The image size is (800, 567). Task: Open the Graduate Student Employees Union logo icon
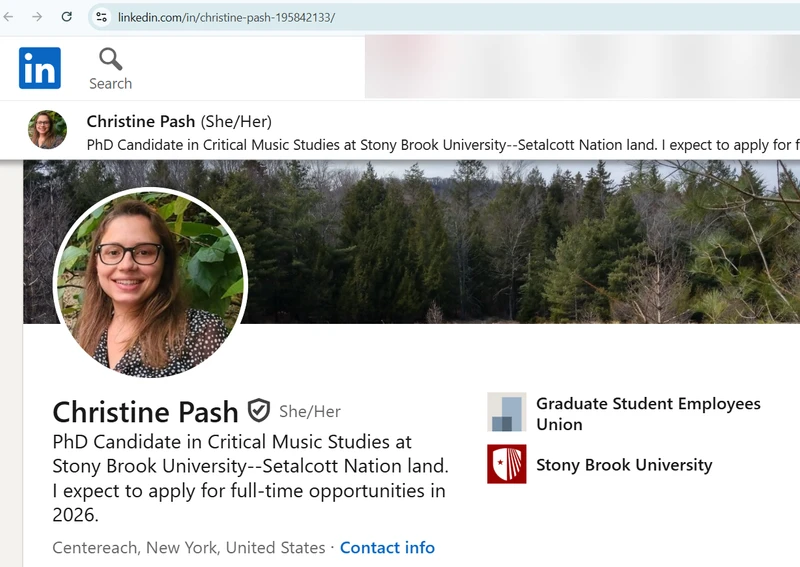[507, 412]
